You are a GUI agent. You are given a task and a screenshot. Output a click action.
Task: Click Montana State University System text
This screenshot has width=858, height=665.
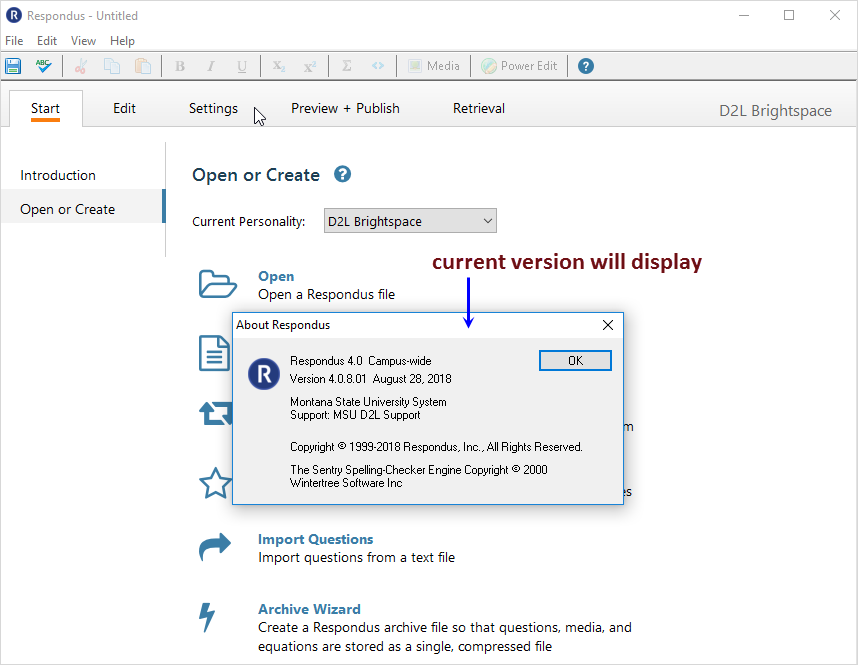tap(368, 402)
